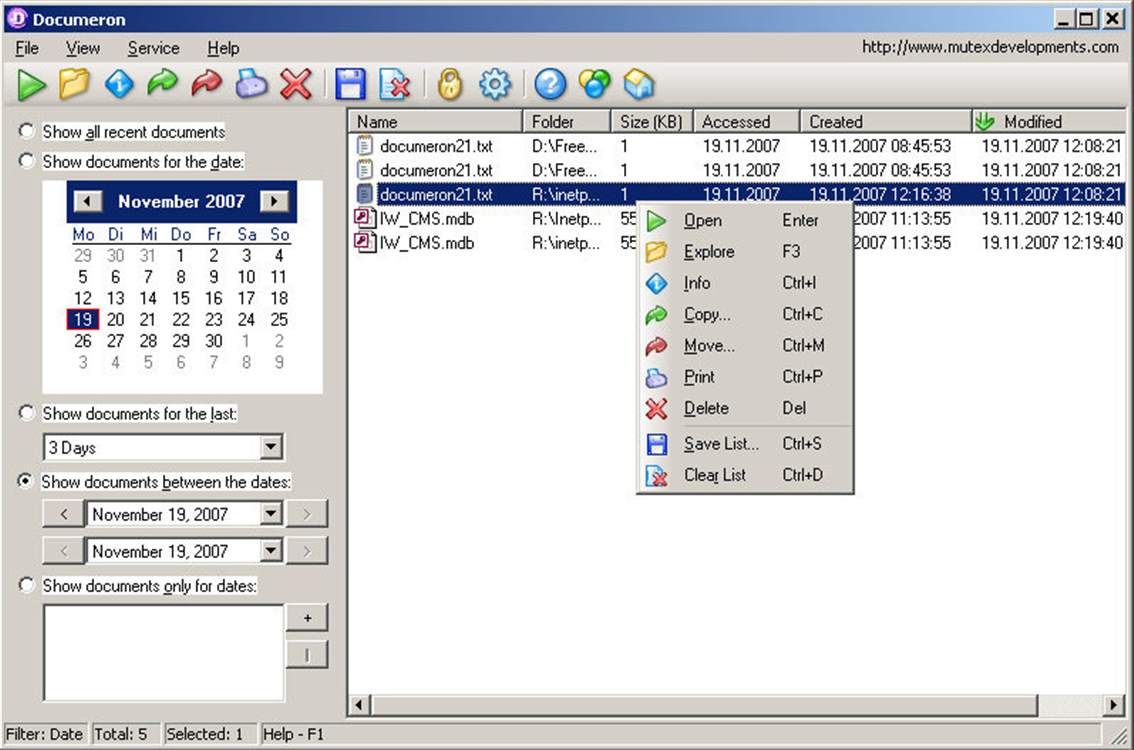Click the Clear List icon in context menu
The image size is (1134, 750).
point(657,475)
